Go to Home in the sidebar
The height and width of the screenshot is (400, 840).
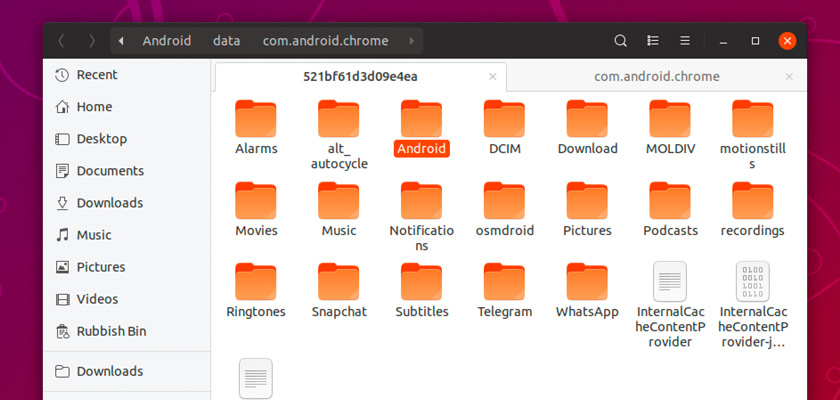126,107
